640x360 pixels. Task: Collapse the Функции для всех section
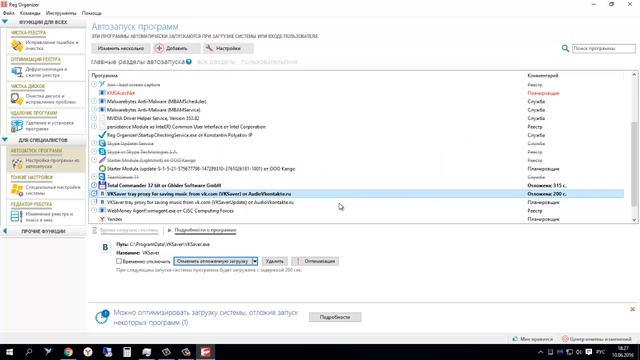(x=4, y=22)
